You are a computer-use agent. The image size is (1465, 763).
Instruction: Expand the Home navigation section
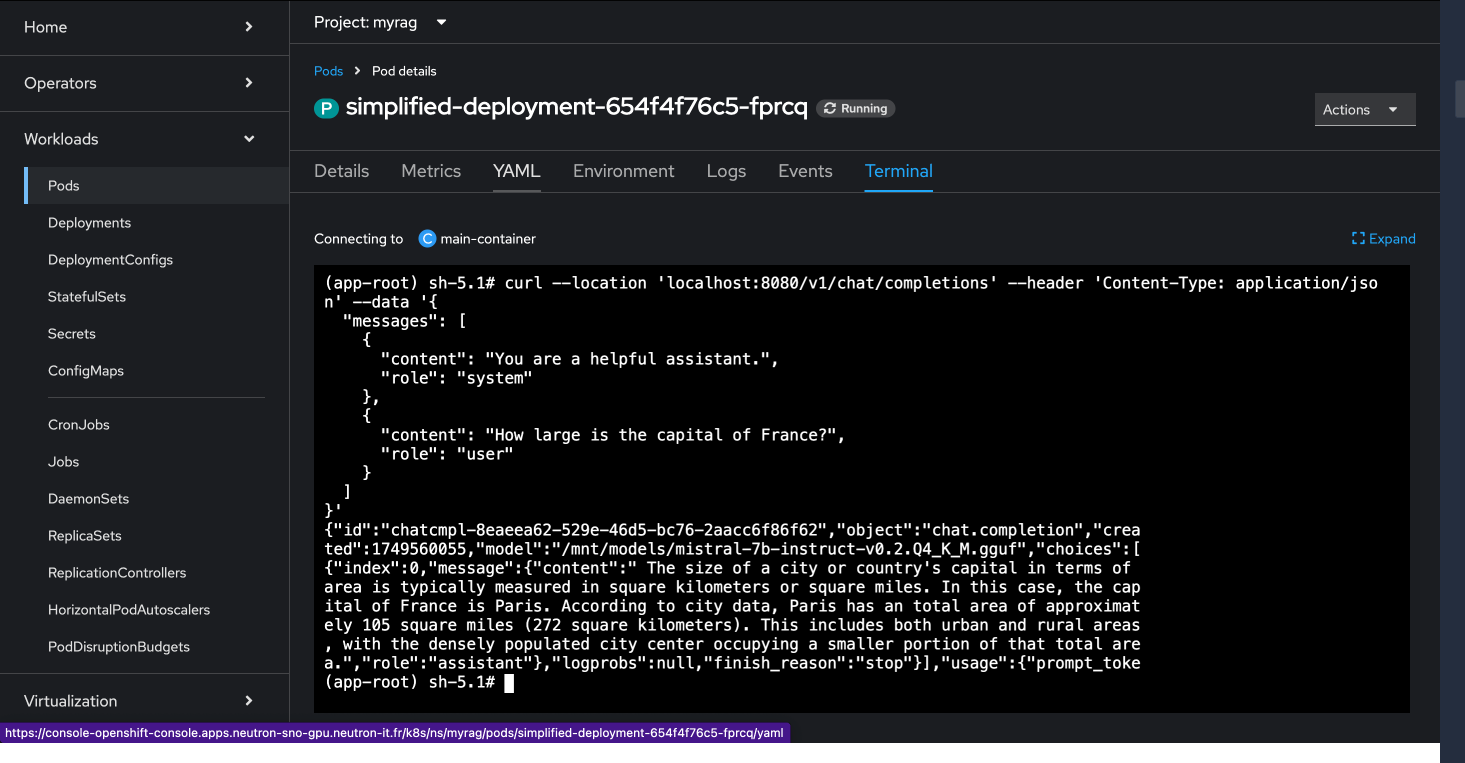point(145,27)
